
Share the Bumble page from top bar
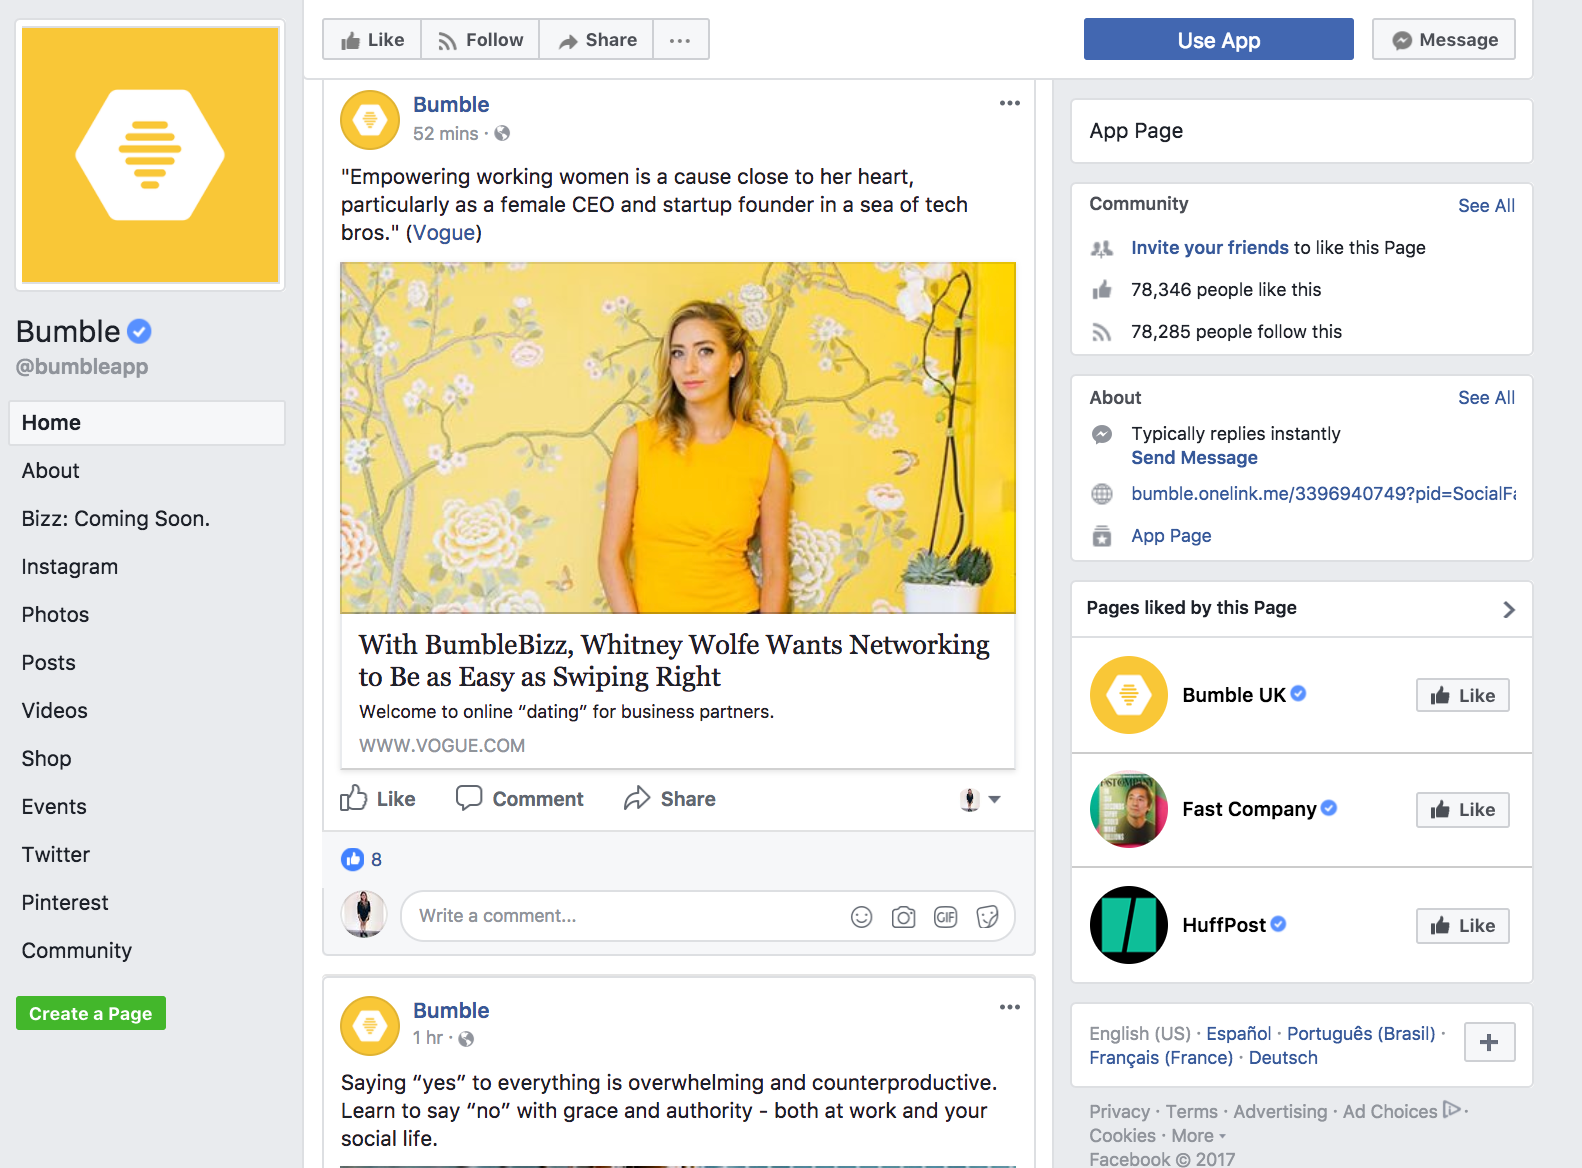coord(597,40)
